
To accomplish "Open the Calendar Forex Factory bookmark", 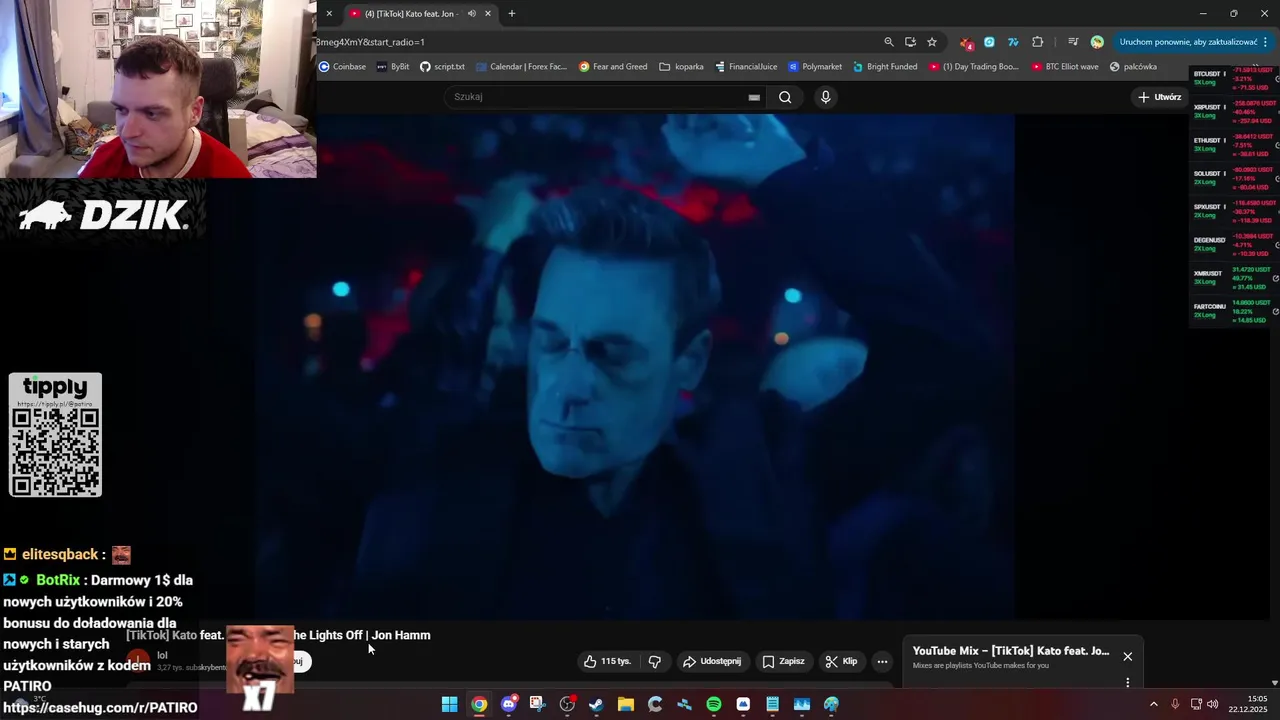I will click(x=522, y=67).
